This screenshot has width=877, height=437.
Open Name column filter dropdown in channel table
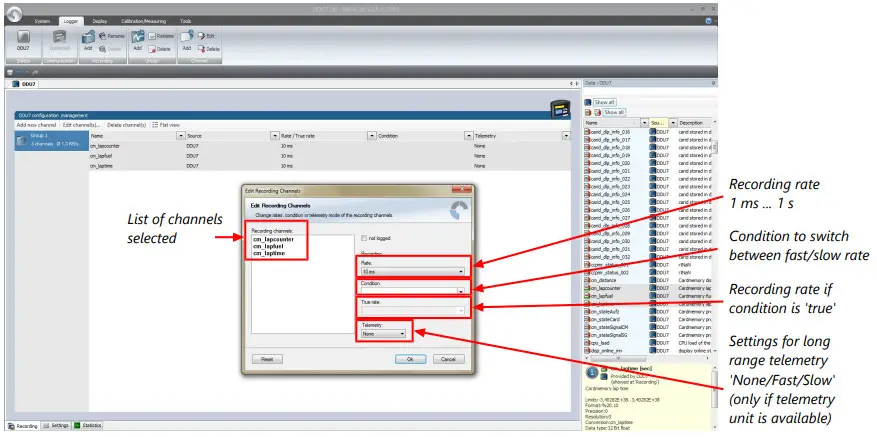click(x=181, y=136)
